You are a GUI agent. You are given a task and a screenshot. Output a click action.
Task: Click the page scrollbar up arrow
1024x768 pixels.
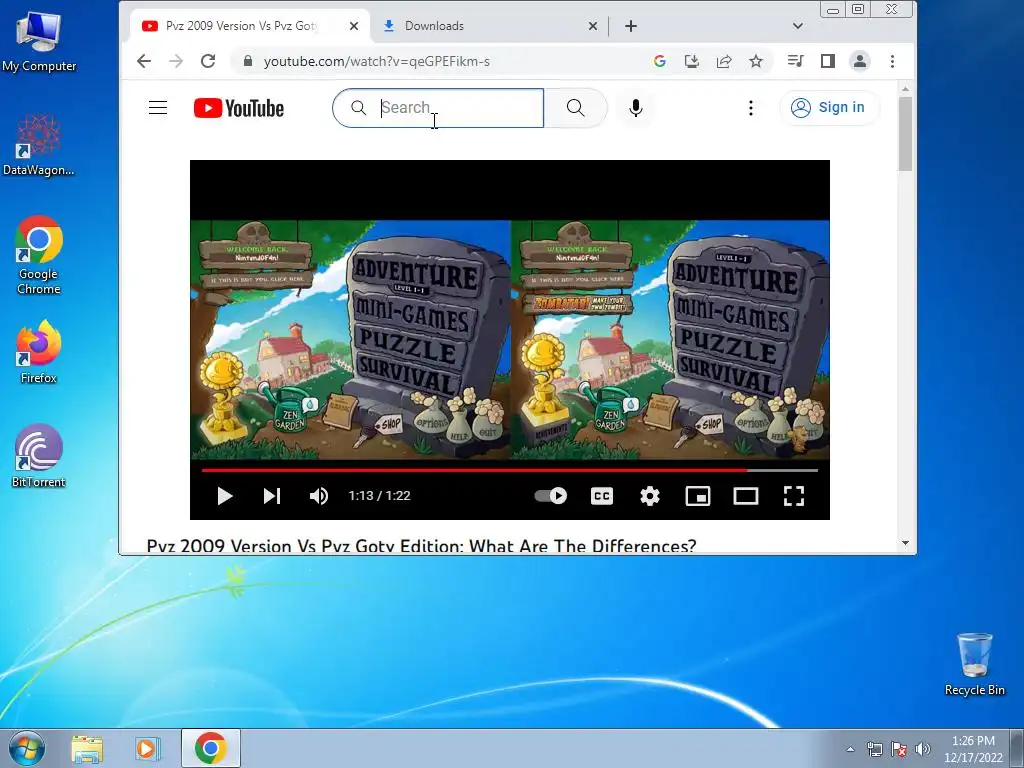point(905,89)
